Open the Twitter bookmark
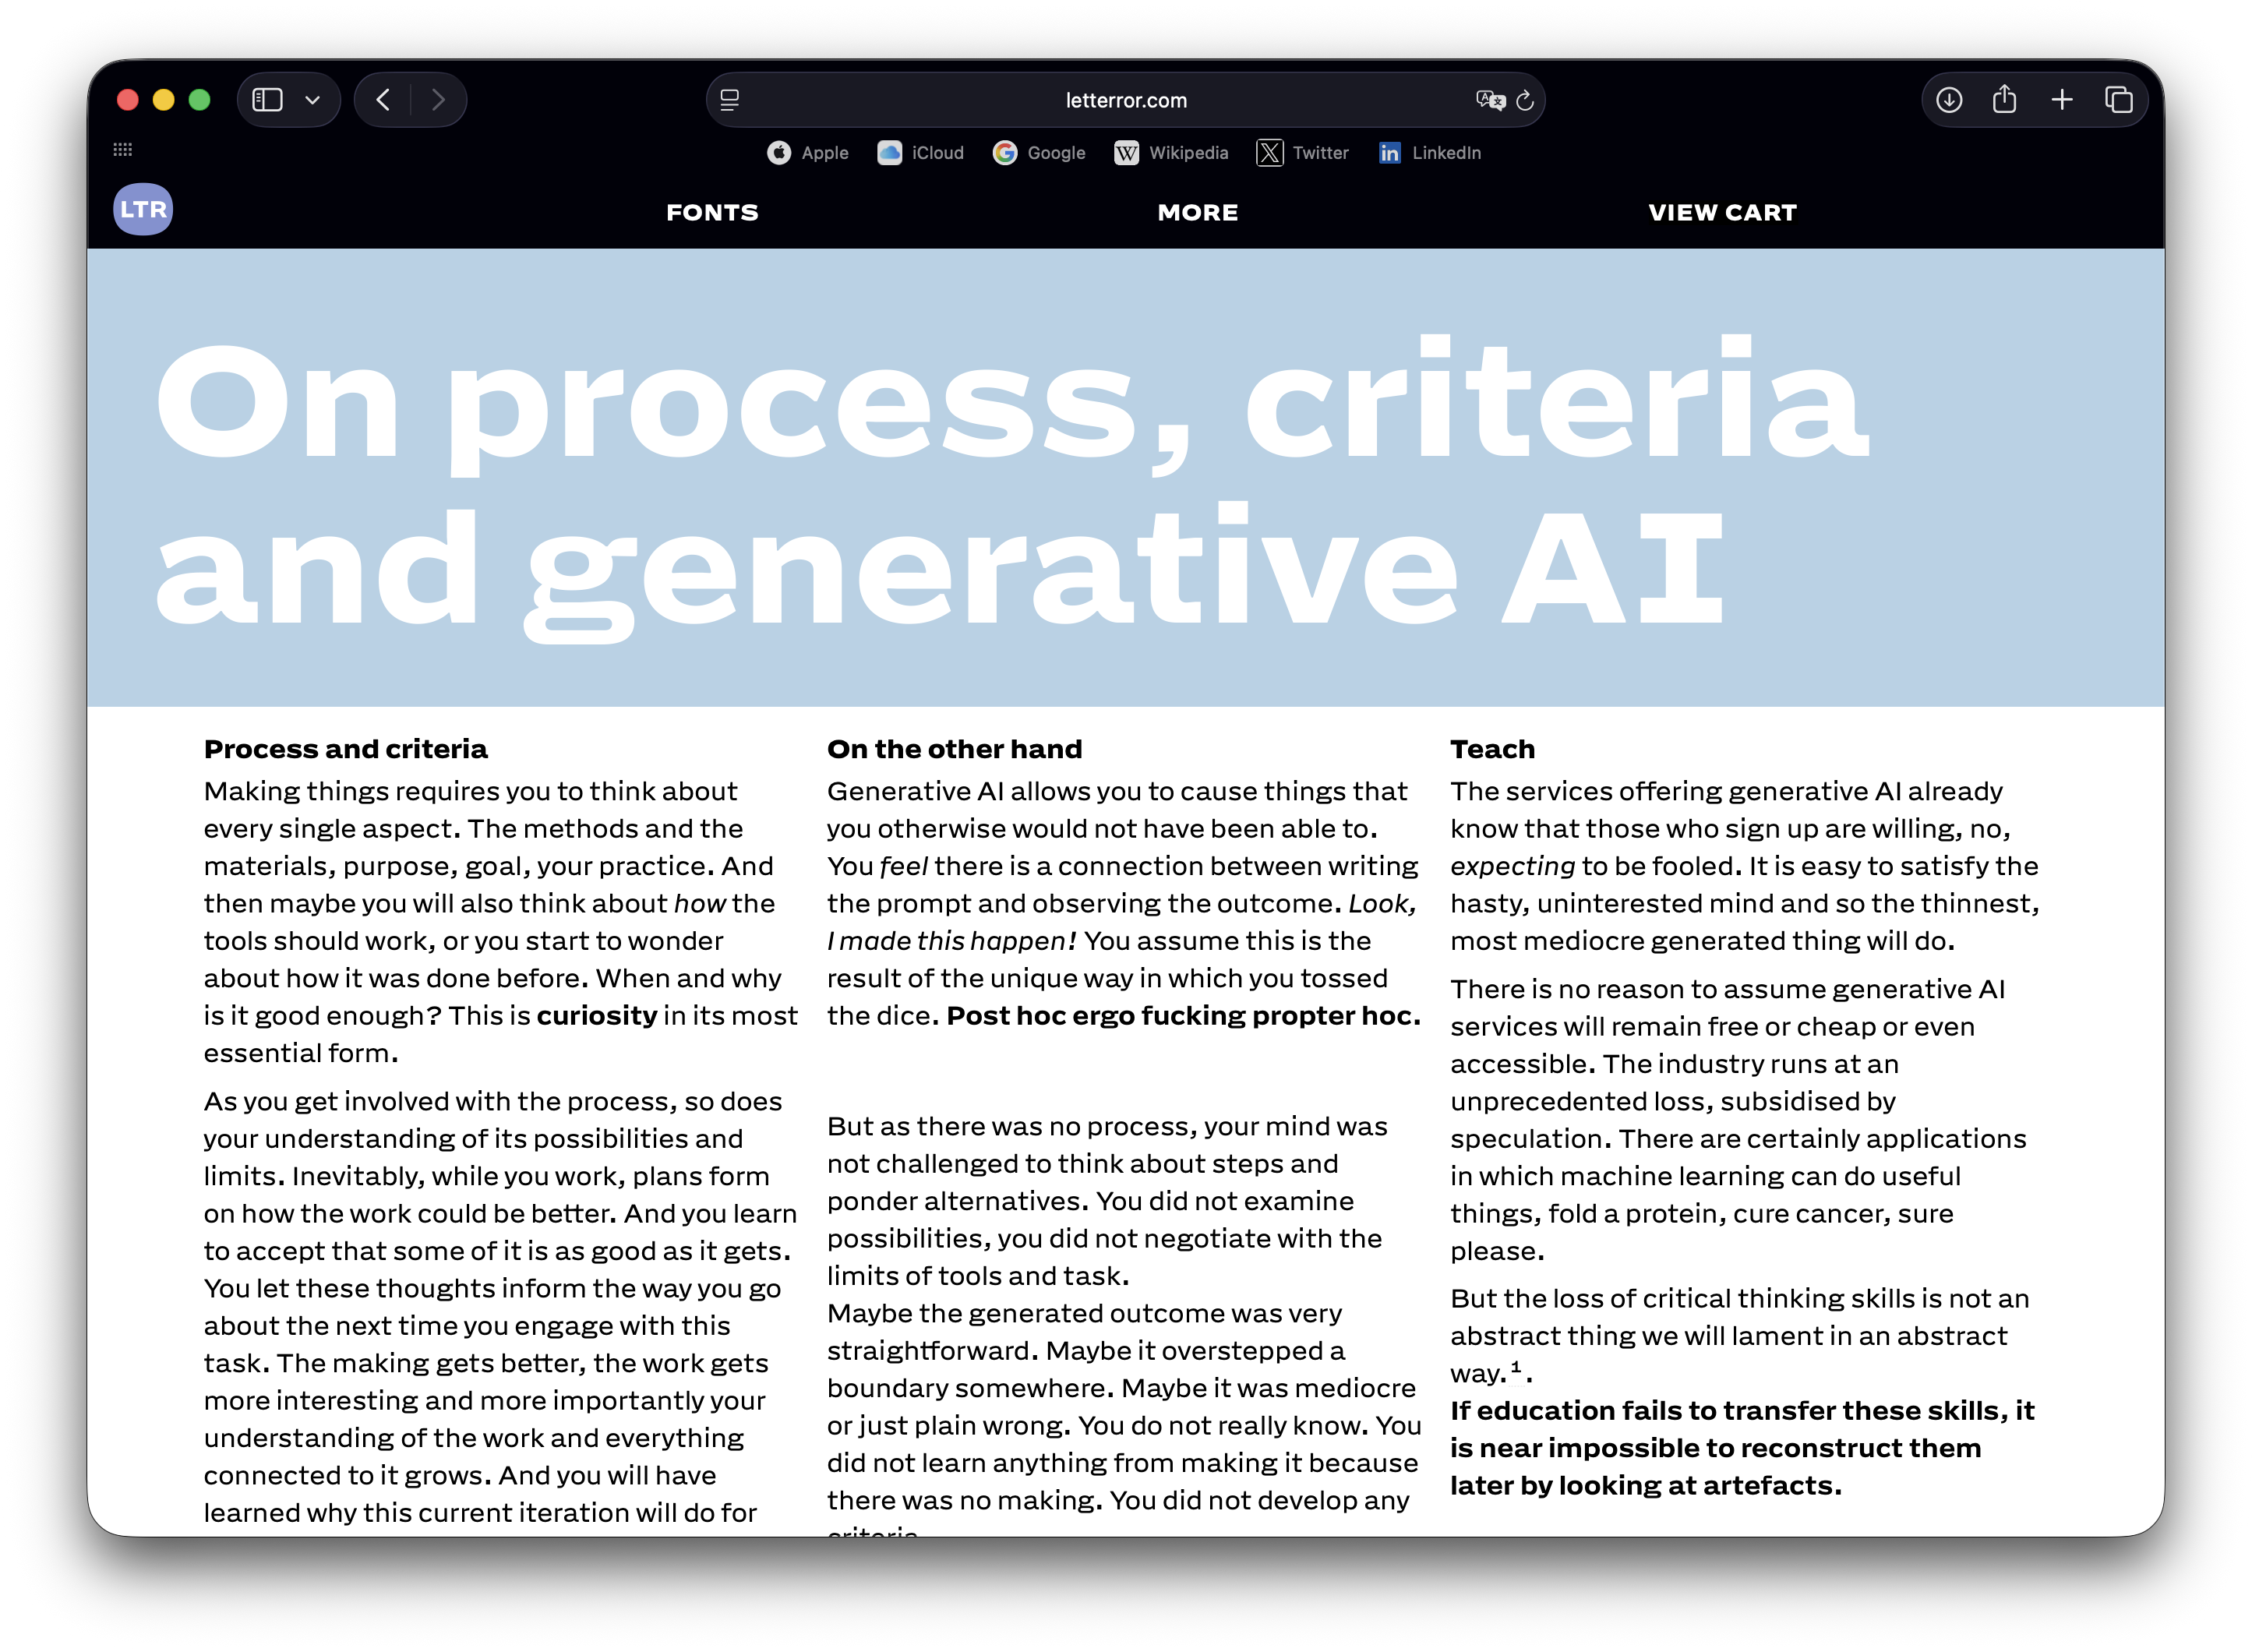The height and width of the screenshot is (1652, 2252). tap(1303, 153)
